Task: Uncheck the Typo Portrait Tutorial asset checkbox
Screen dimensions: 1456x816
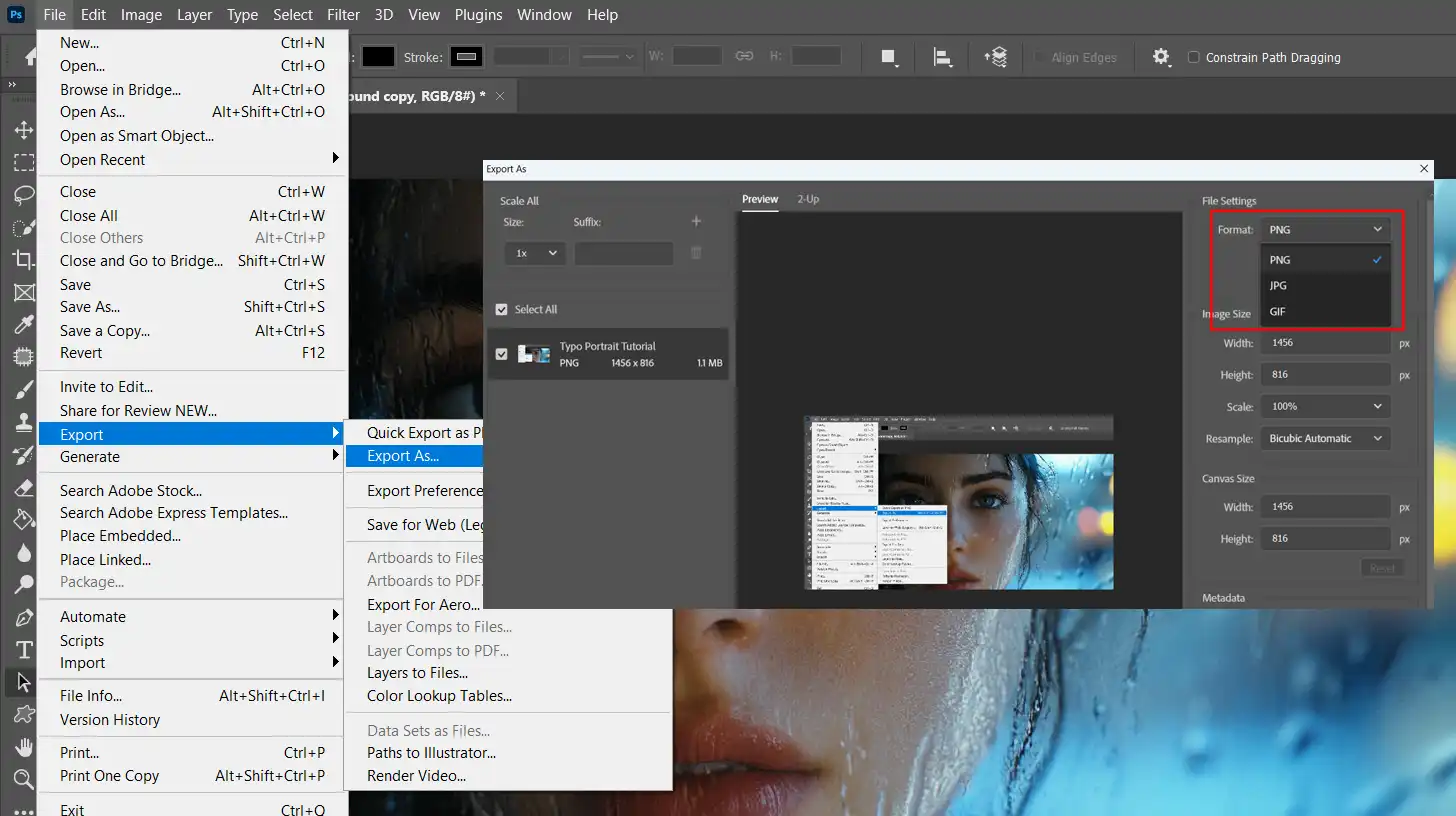Action: pos(502,354)
